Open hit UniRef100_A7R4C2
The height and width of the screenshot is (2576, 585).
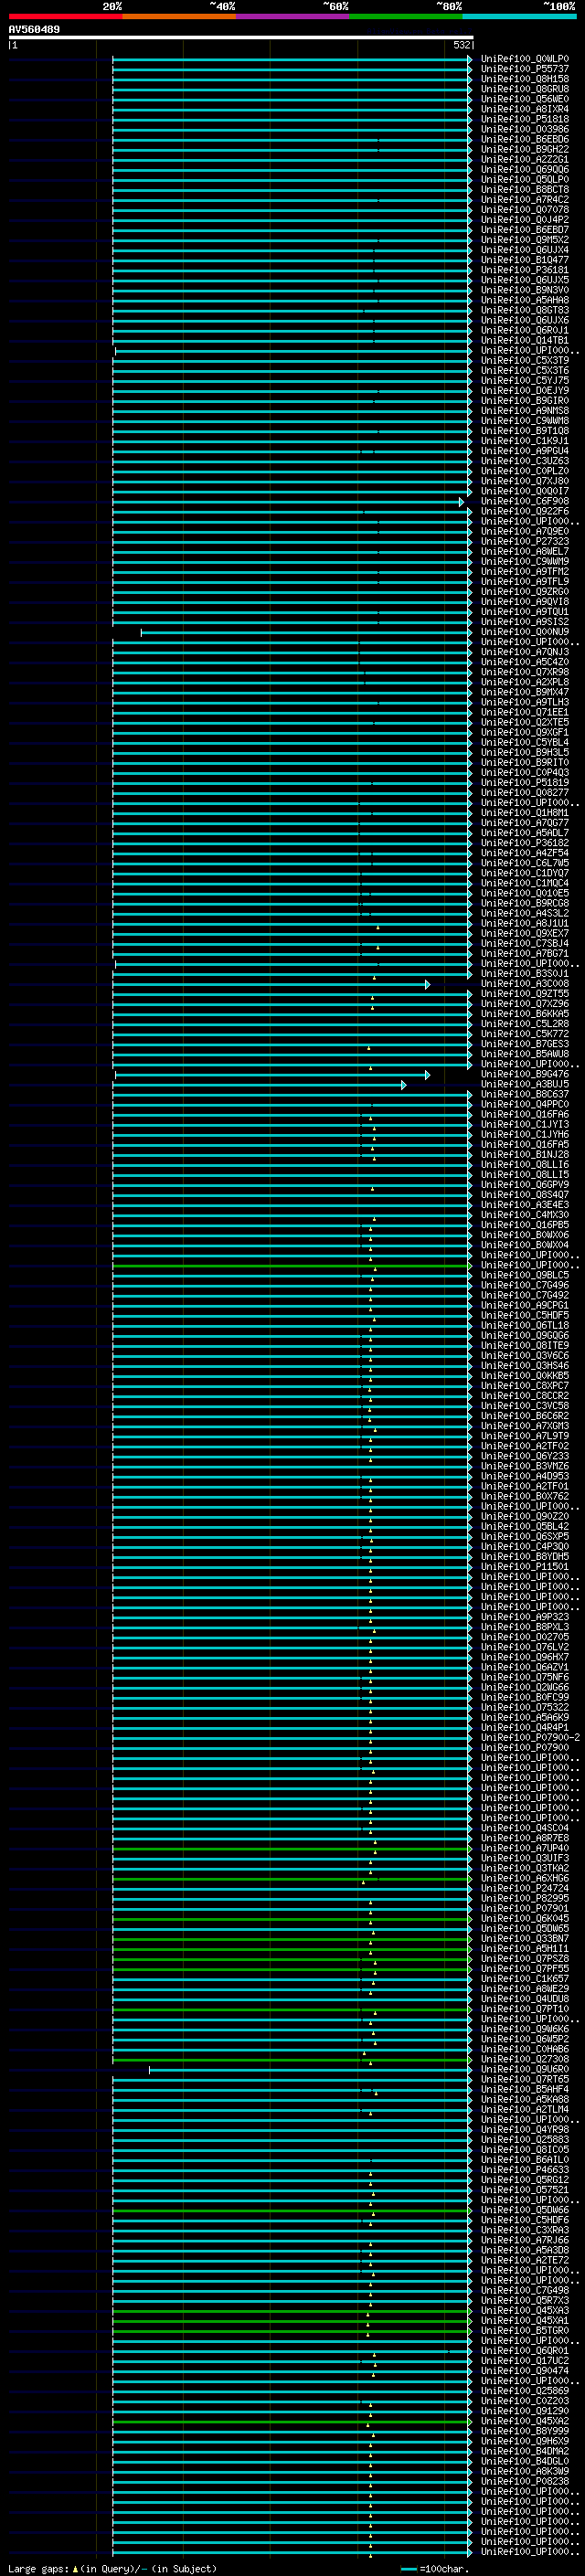point(524,200)
